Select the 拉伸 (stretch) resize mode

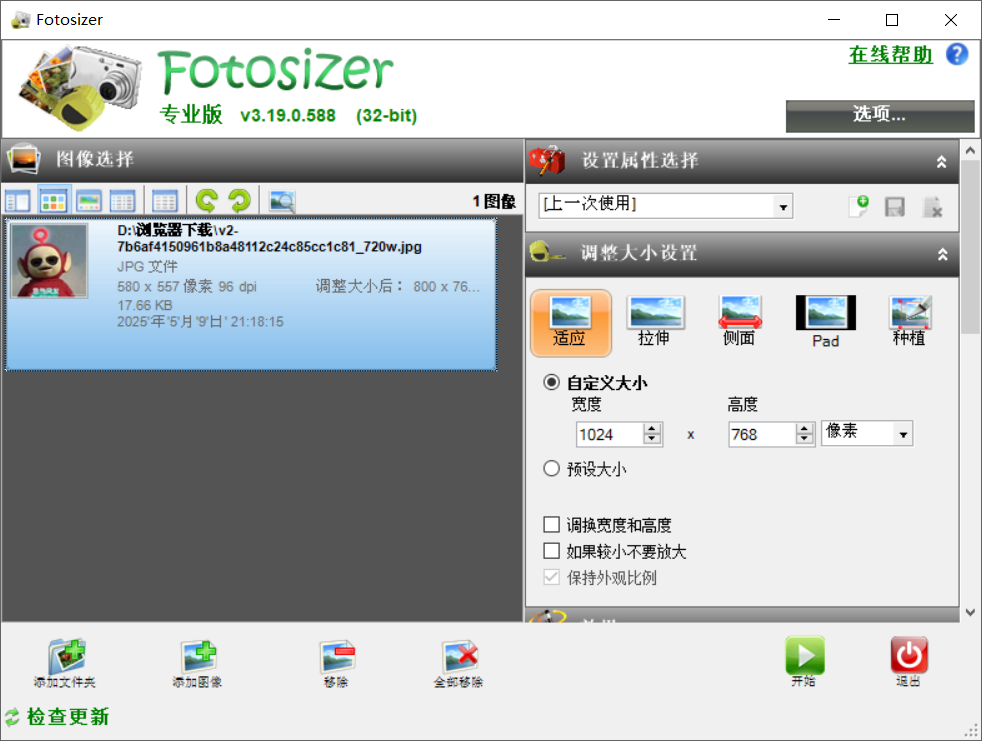(654, 321)
